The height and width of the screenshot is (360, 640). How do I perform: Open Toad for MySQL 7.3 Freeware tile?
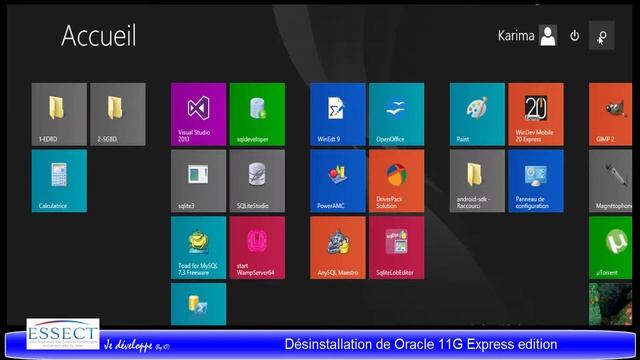click(x=198, y=248)
